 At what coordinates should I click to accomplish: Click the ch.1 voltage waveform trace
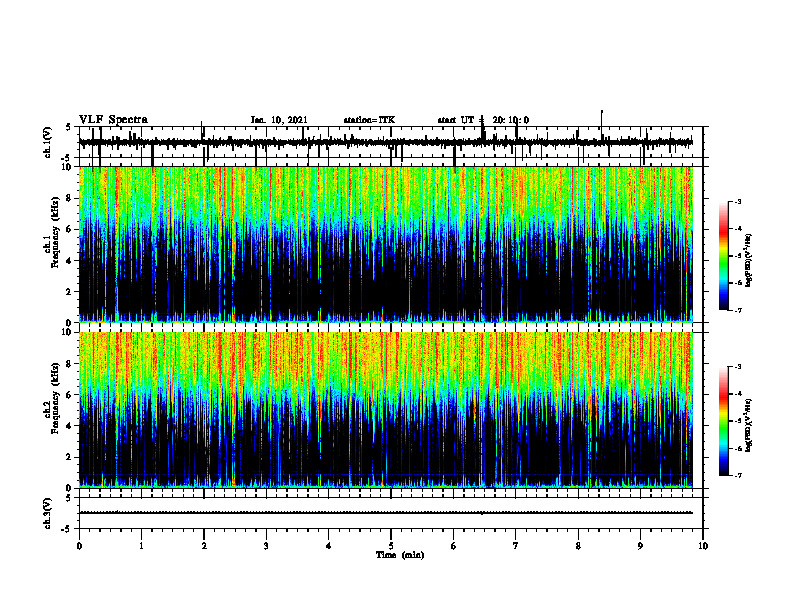tap(386, 142)
